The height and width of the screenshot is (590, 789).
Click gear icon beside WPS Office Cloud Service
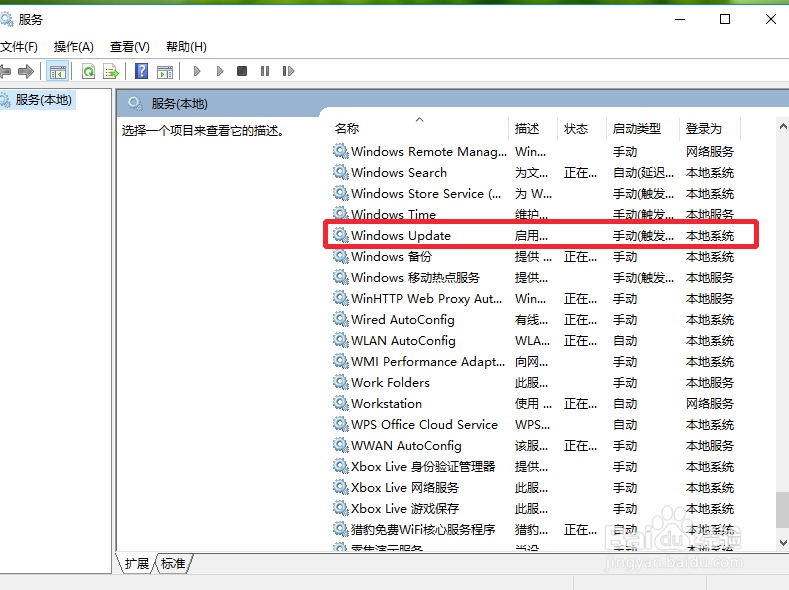click(341, 424)
